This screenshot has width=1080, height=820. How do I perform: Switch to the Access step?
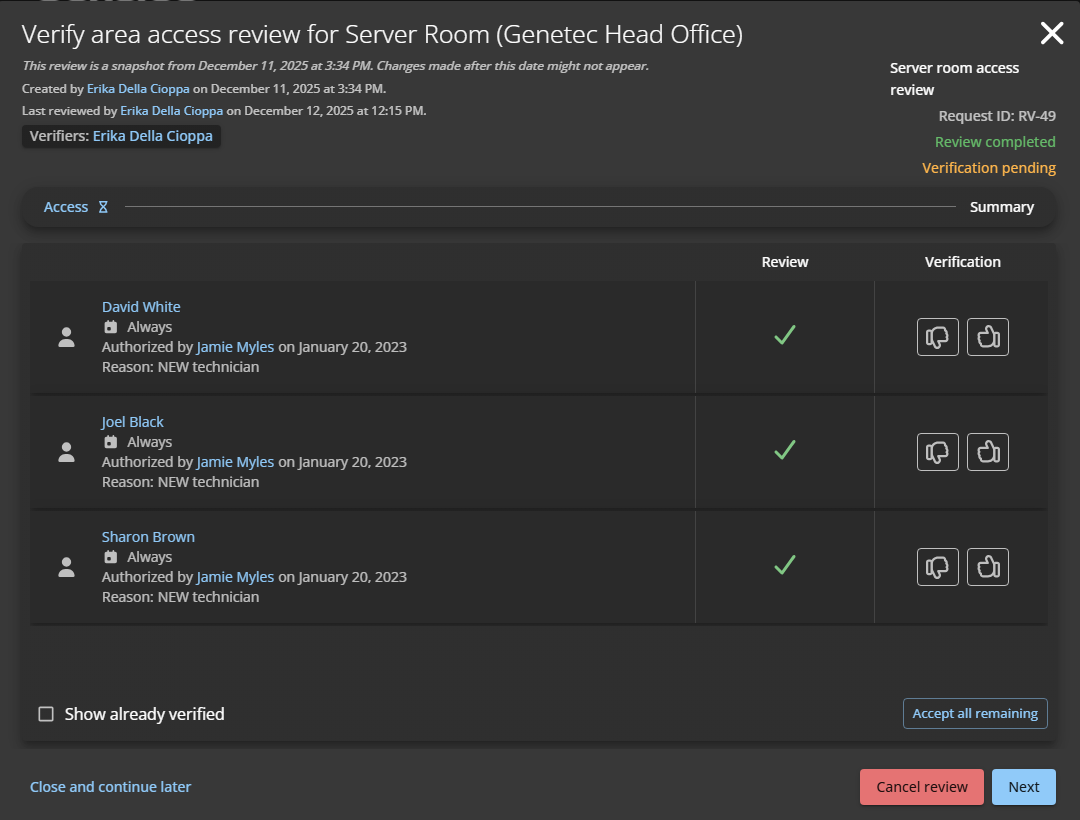click(x=67, y=207)
